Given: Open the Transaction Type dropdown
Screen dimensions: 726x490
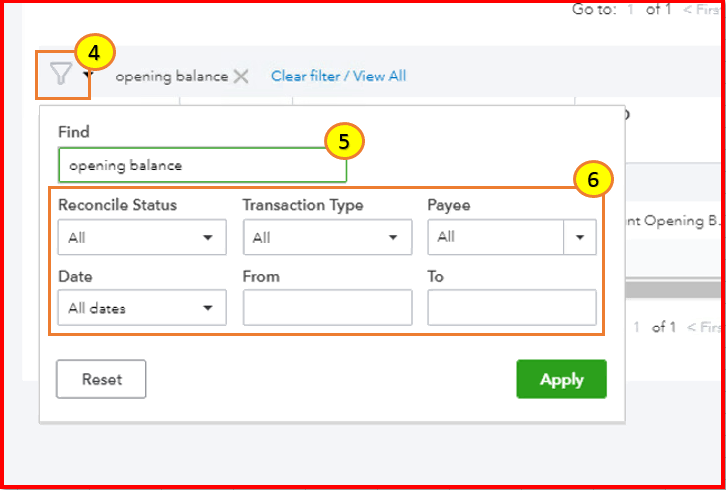Looking at the screenshot, I should pyautogui.click(x=327, y=238).
